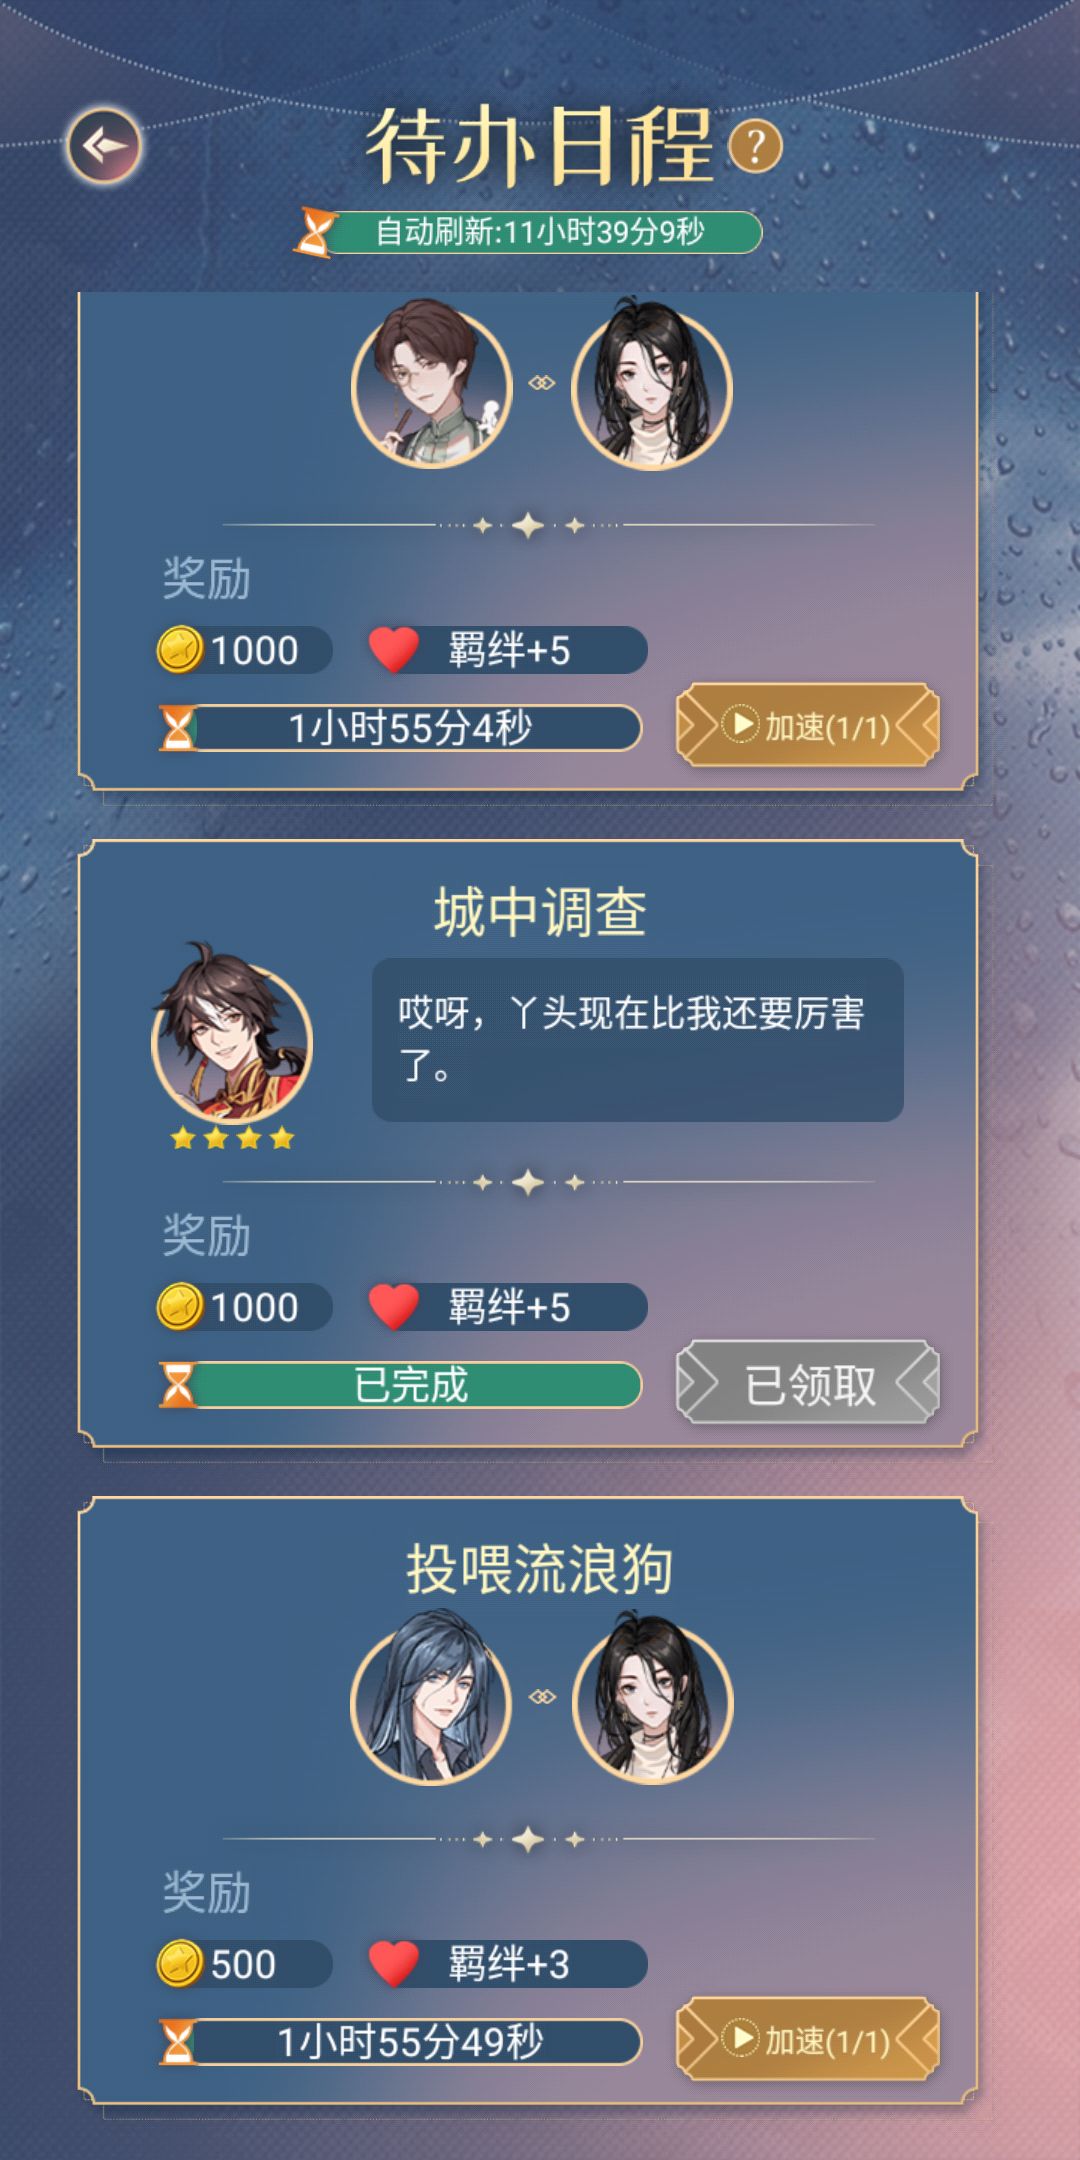Tap the dialogue bubble about 丫头
The height and width of the screenshot is (2160, 1080).
(638, 1040)
